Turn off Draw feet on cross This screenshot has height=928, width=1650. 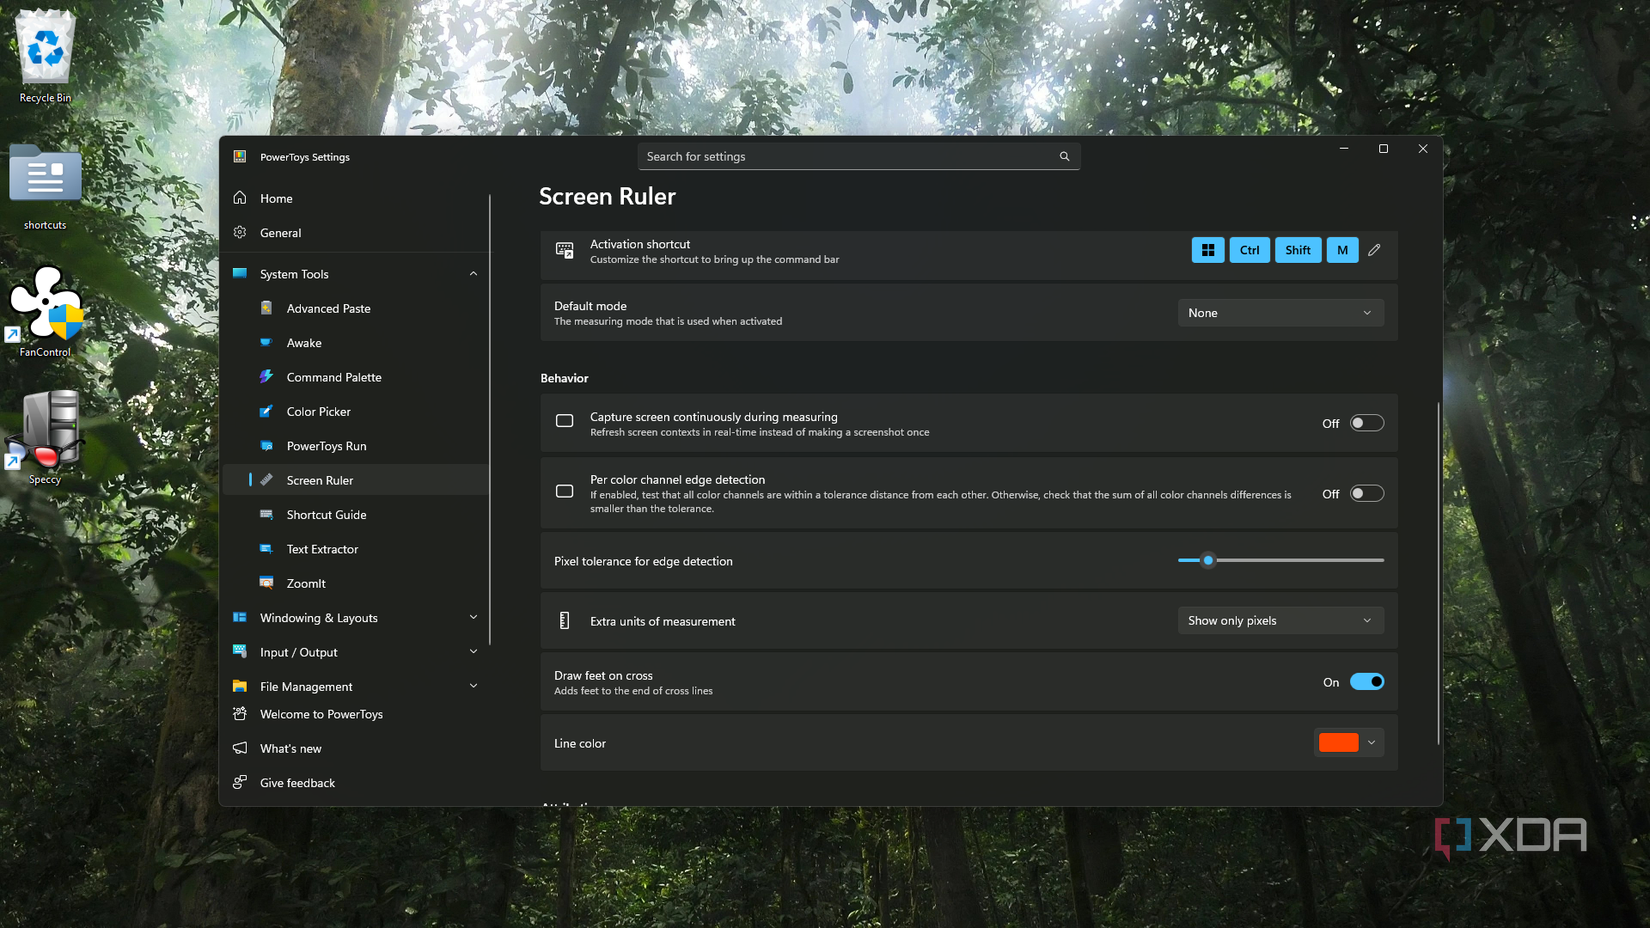click(x=1366, y=682)
